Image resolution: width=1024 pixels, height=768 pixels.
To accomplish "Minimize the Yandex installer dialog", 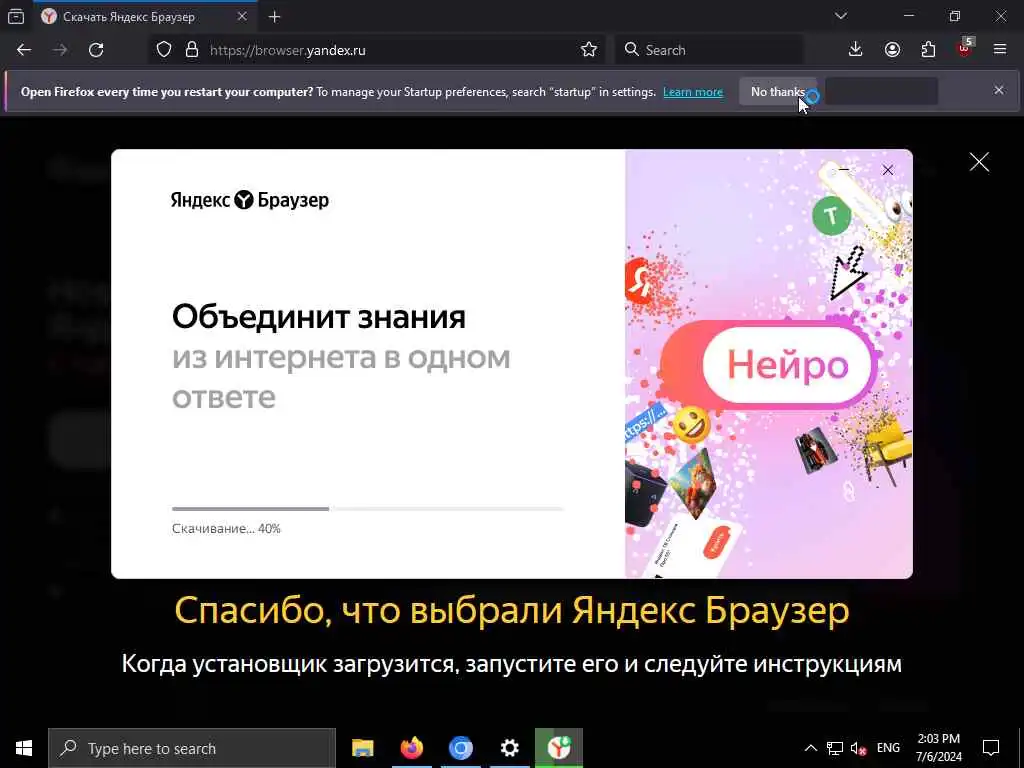I will click(844, 170).
